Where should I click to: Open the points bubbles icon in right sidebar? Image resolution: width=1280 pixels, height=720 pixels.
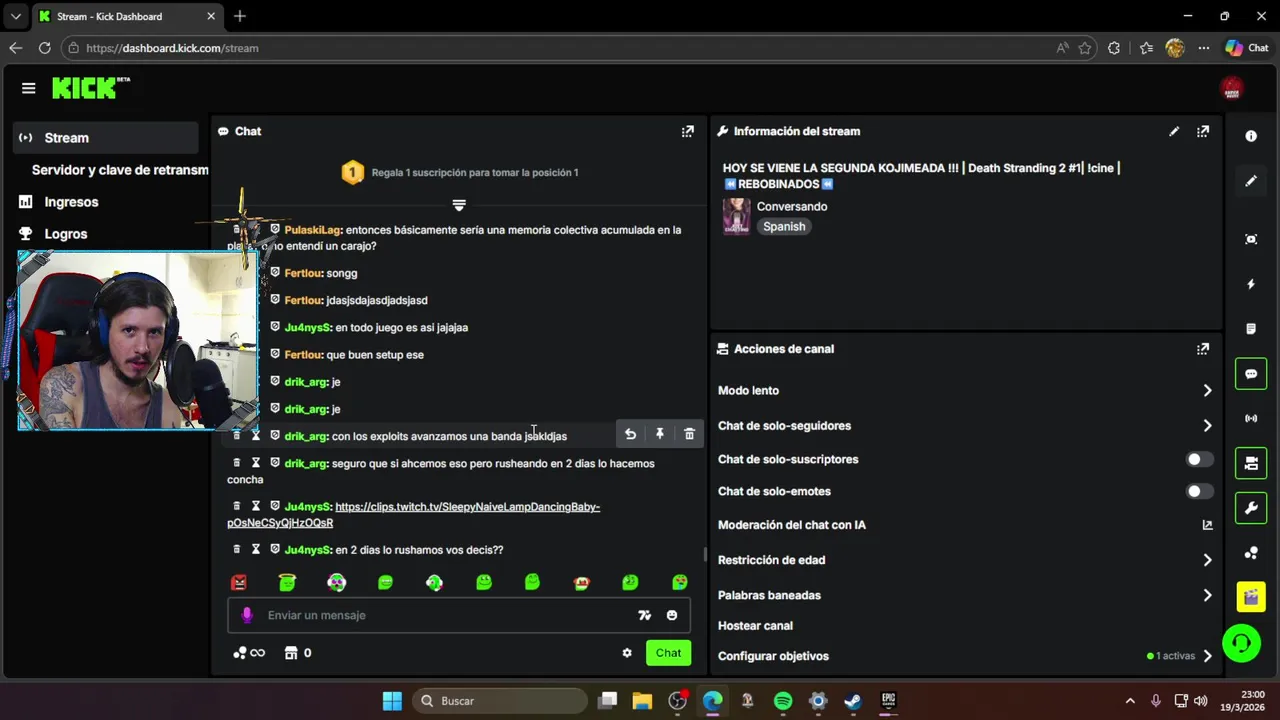(x=1251, y=553)
